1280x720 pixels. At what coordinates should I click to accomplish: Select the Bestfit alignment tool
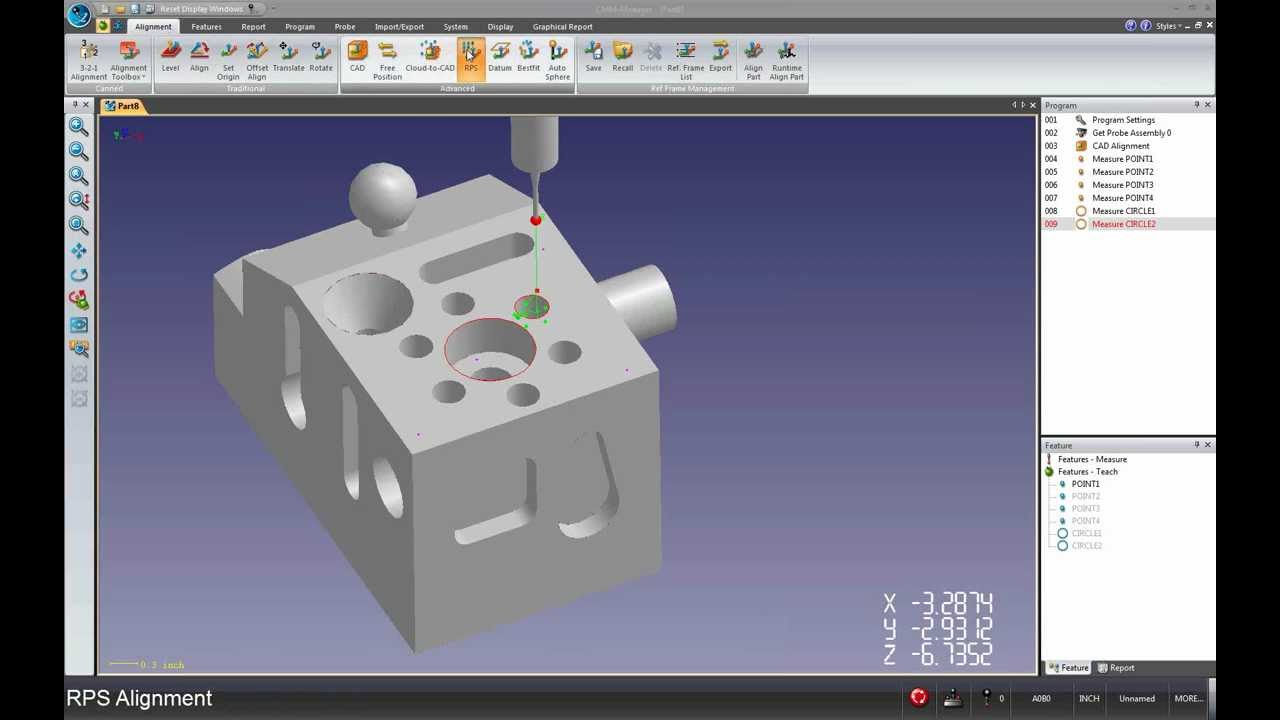[x=528, y=57]
